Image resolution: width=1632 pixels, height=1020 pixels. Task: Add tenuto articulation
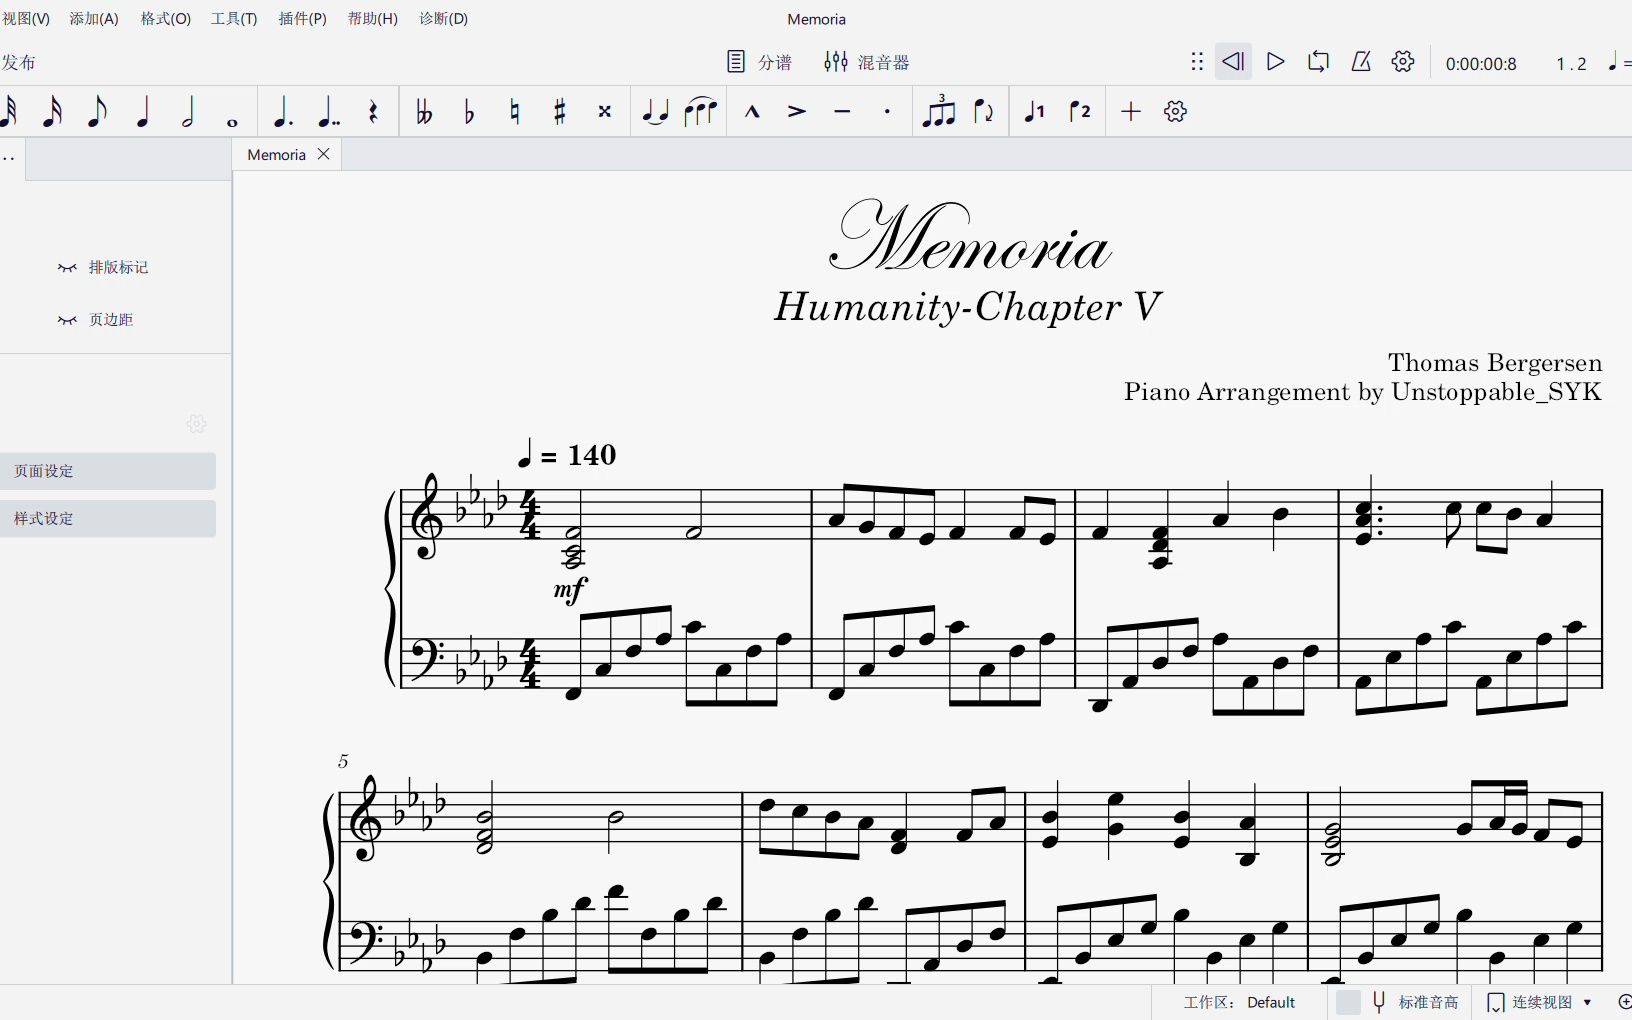click(842, 111)
